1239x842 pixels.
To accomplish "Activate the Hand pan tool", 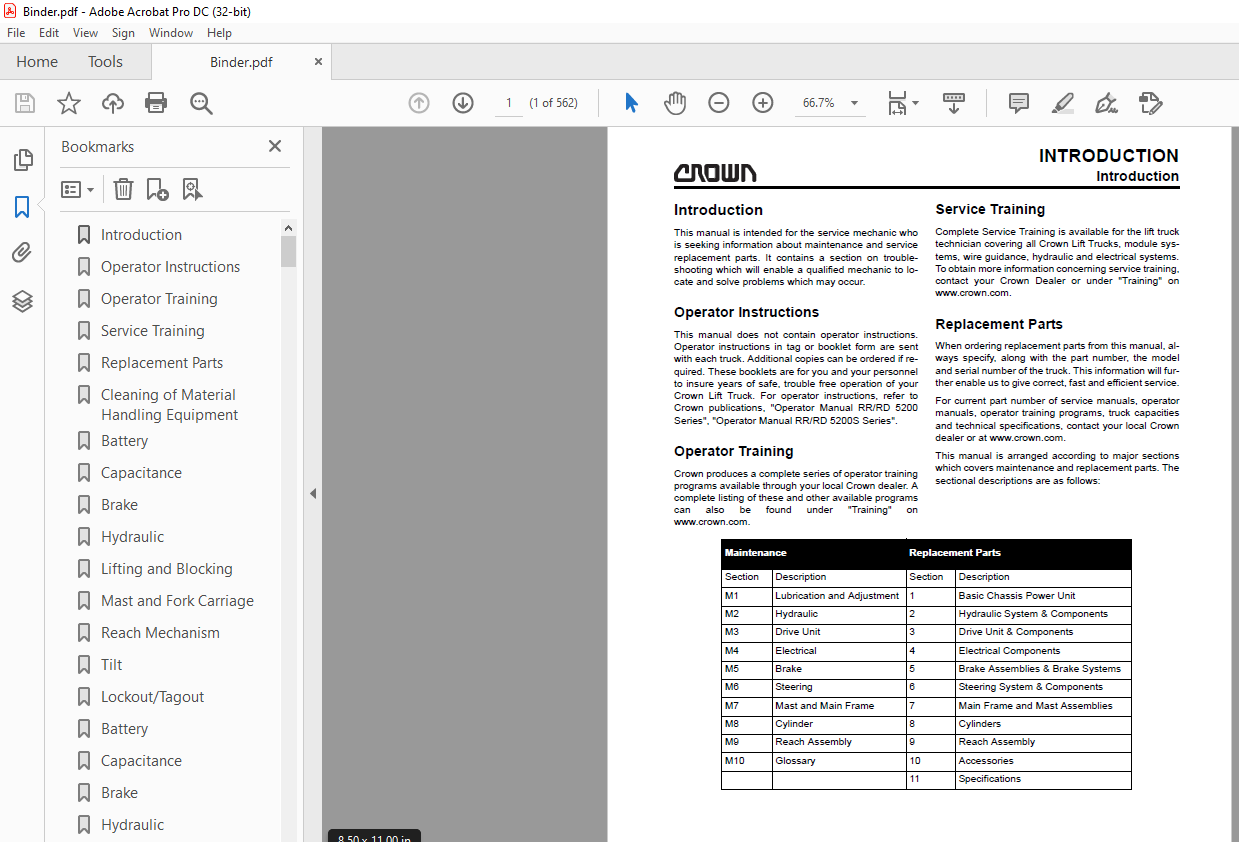I will [675, 103].
